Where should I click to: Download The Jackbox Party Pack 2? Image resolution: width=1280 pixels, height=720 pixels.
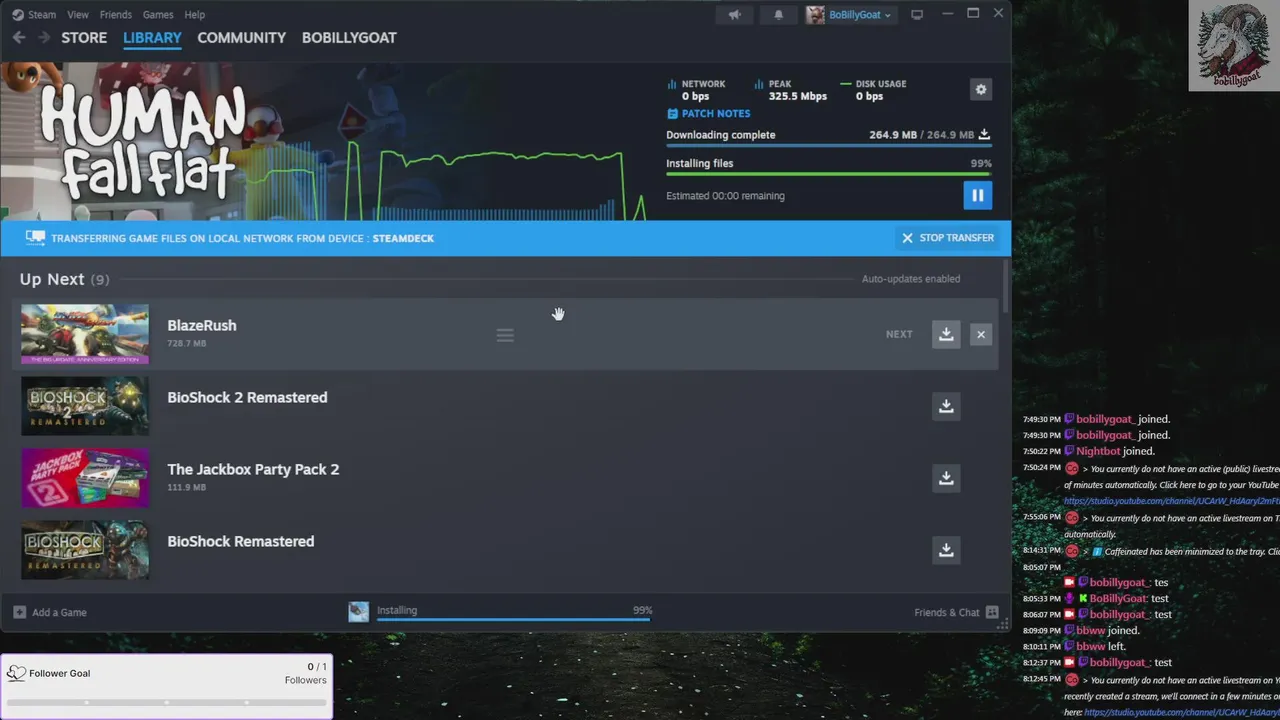click(x=946, y=478)
